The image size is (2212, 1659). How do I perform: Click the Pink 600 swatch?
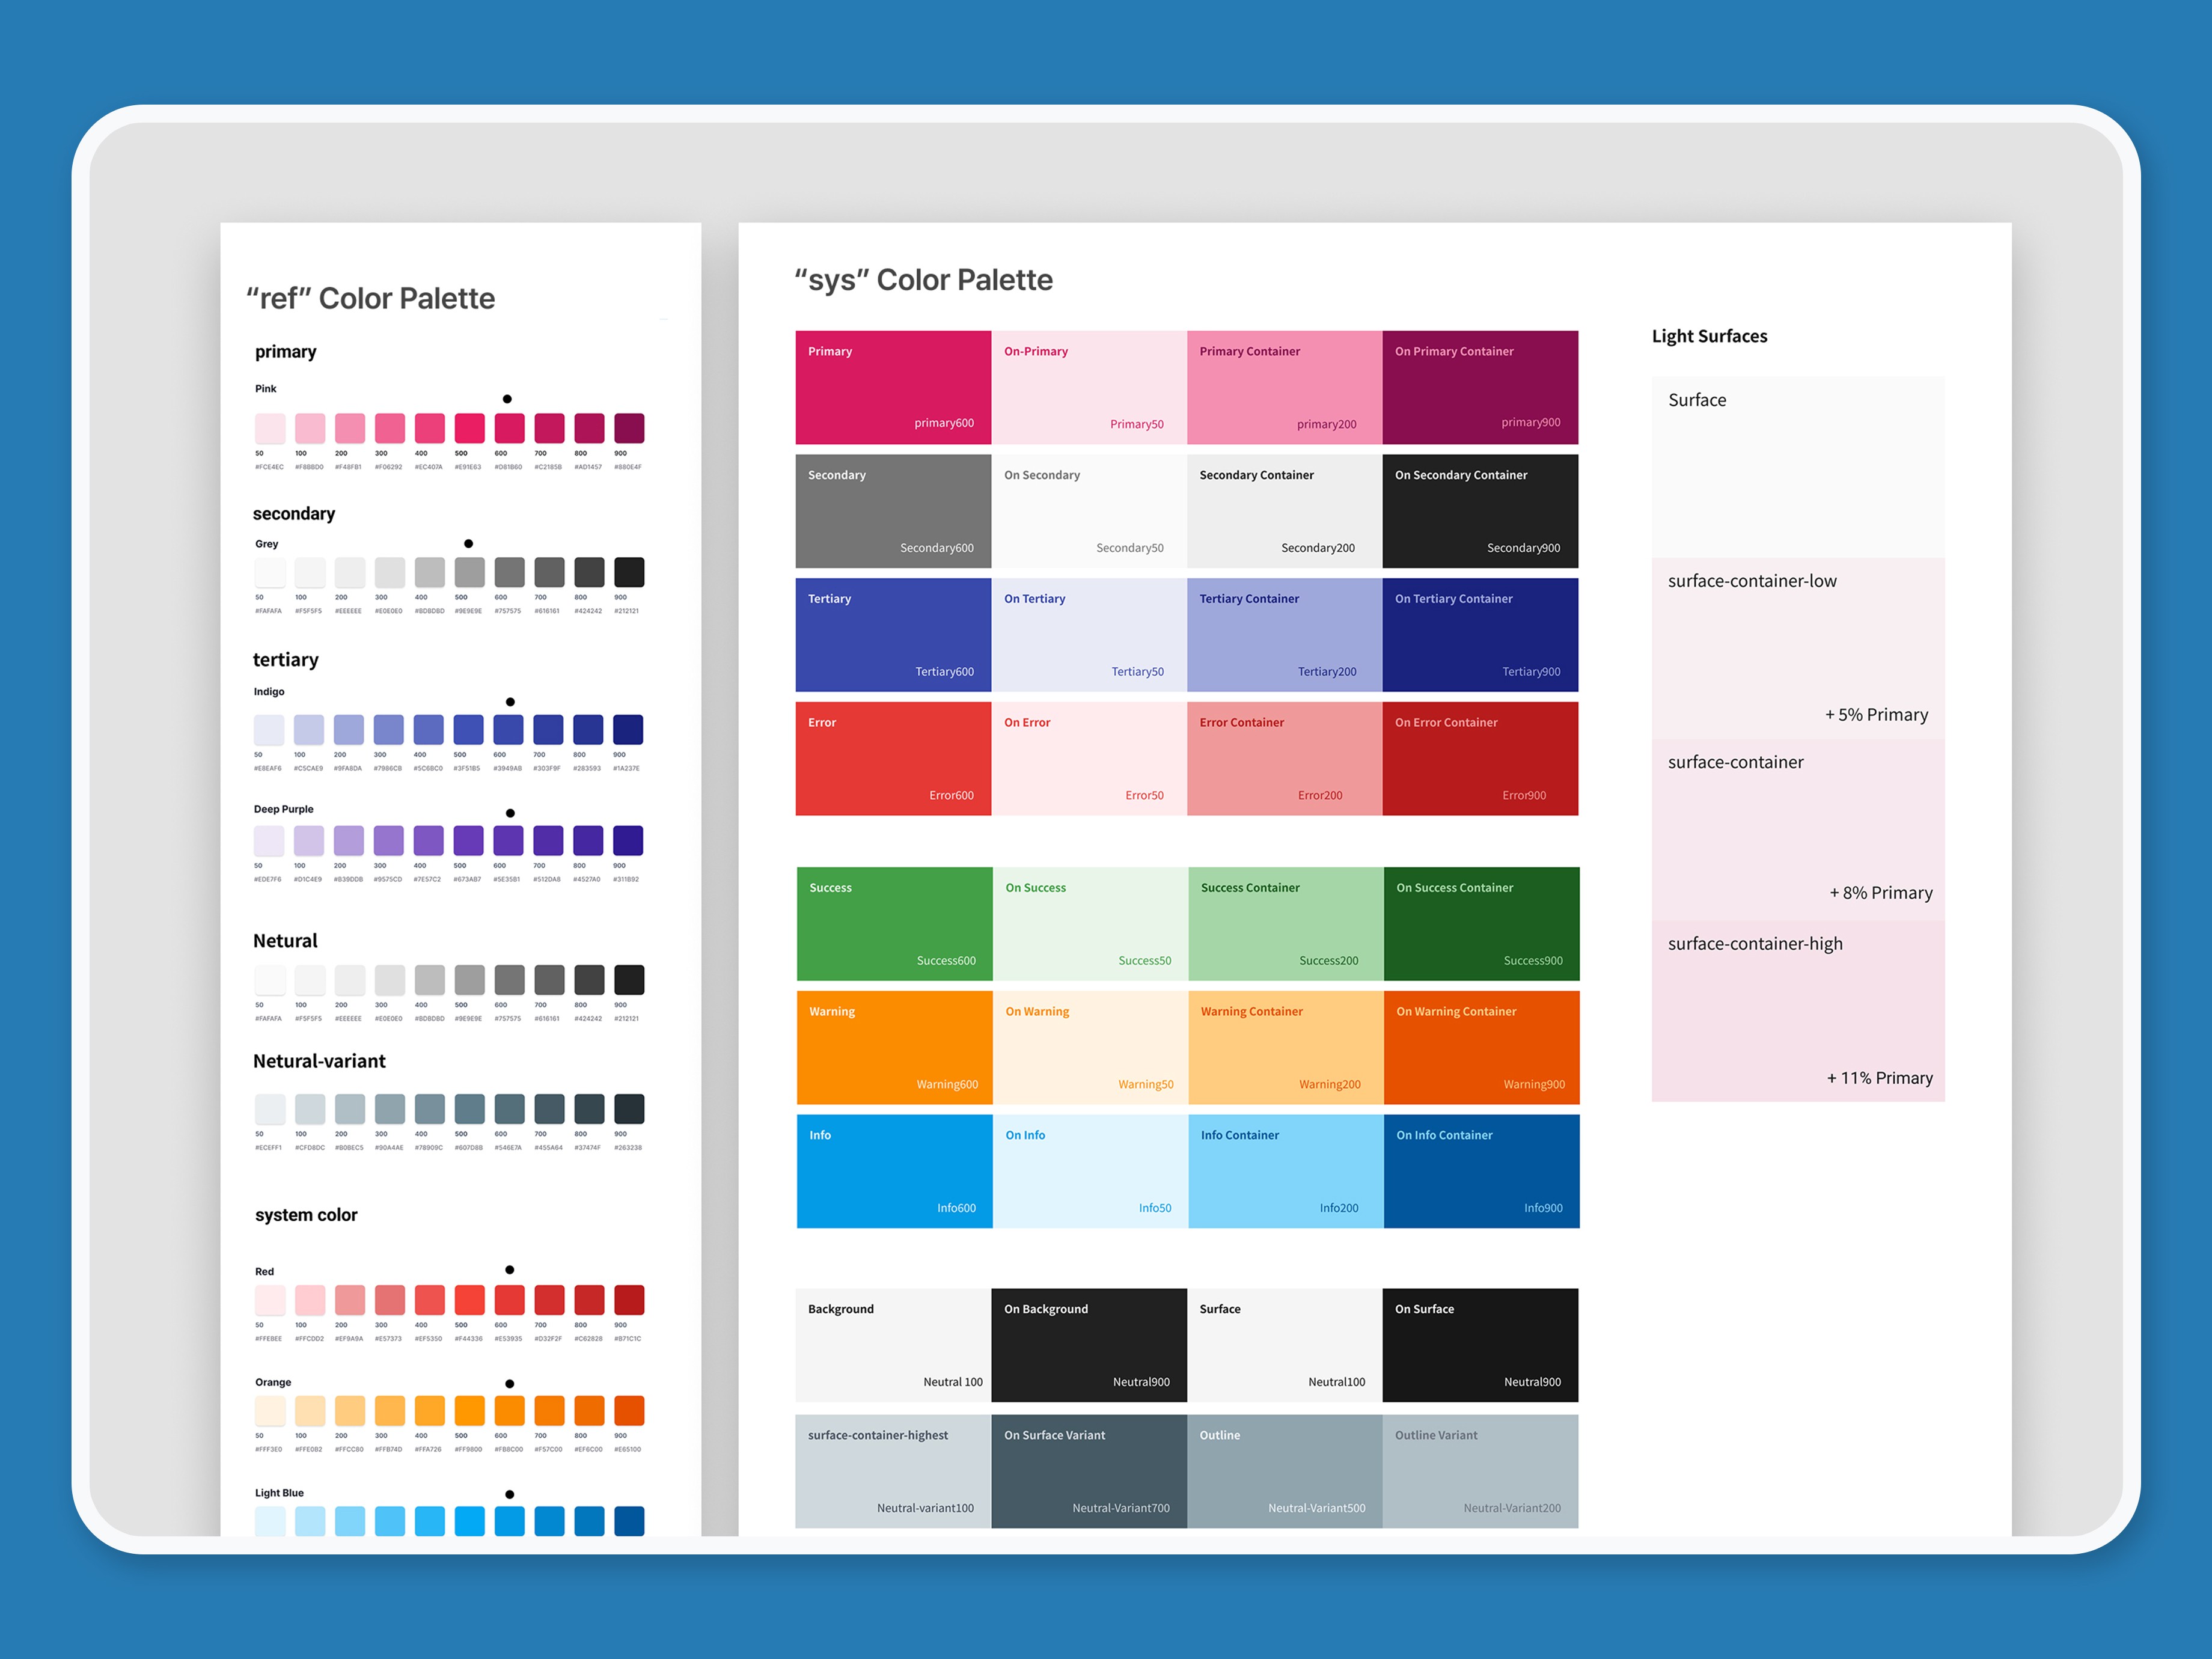[509, 428]
